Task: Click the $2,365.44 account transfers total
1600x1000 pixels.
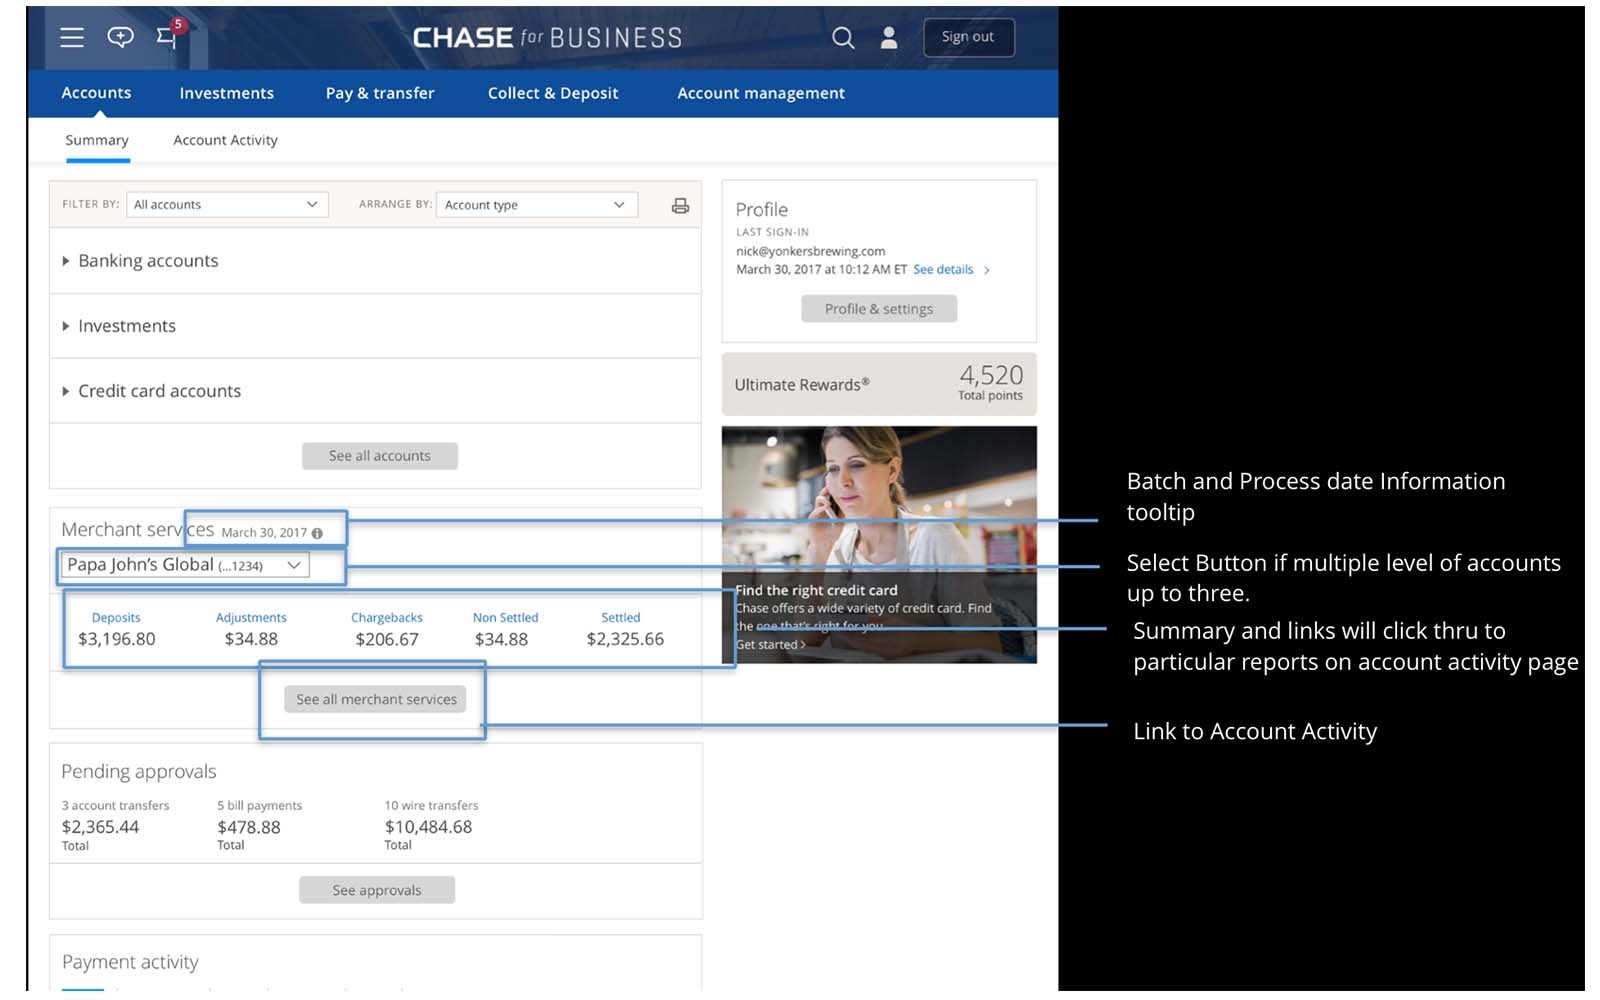Action: click(x=100, y=827)
